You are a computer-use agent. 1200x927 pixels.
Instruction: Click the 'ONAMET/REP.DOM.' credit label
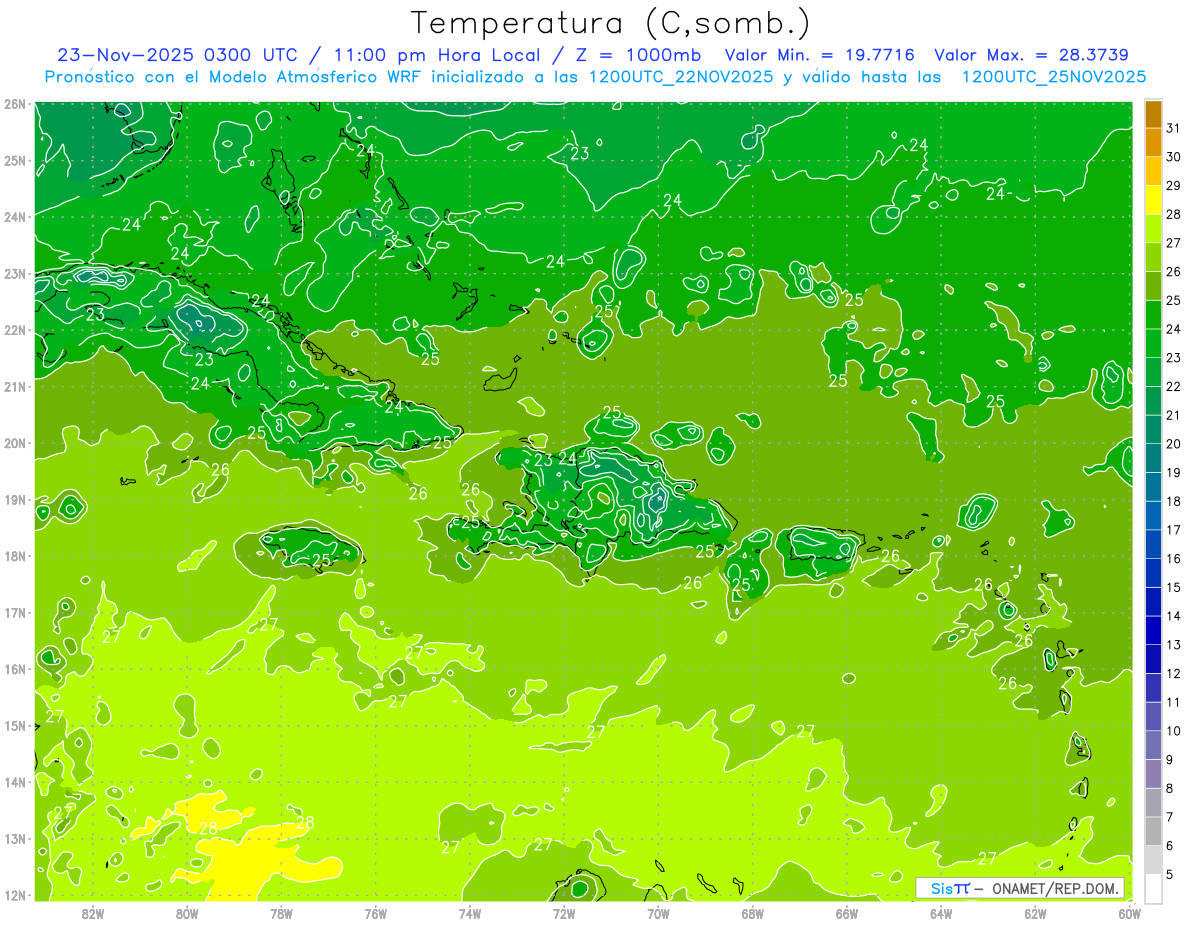tap(1057, 888)
